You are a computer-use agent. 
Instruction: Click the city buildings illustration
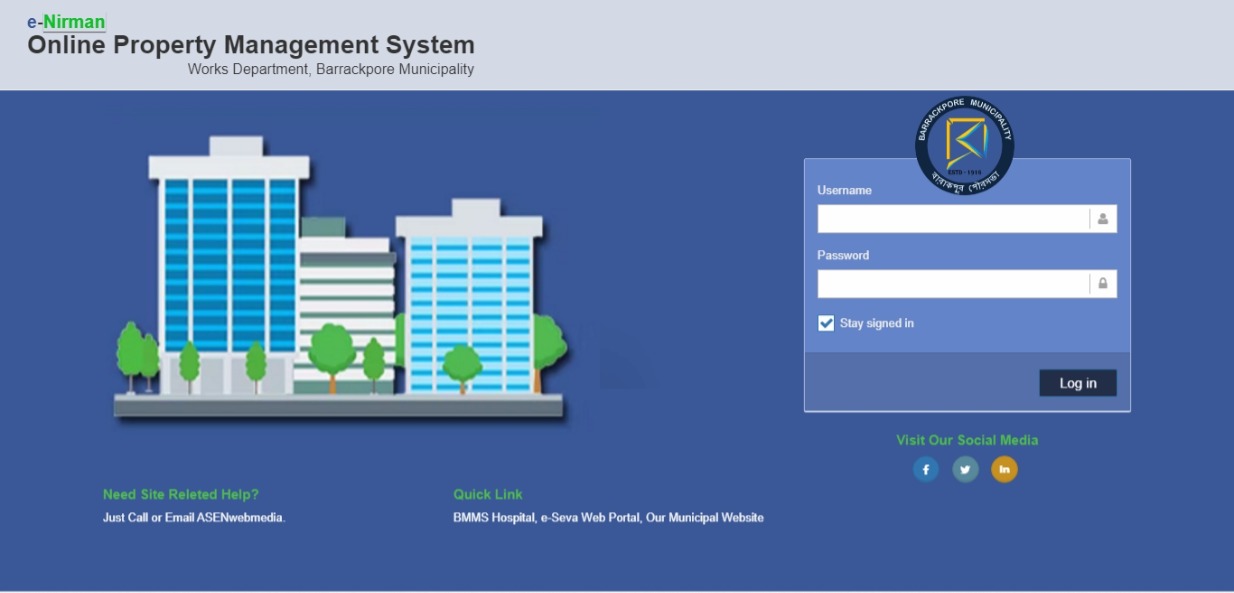click(340, 280)
